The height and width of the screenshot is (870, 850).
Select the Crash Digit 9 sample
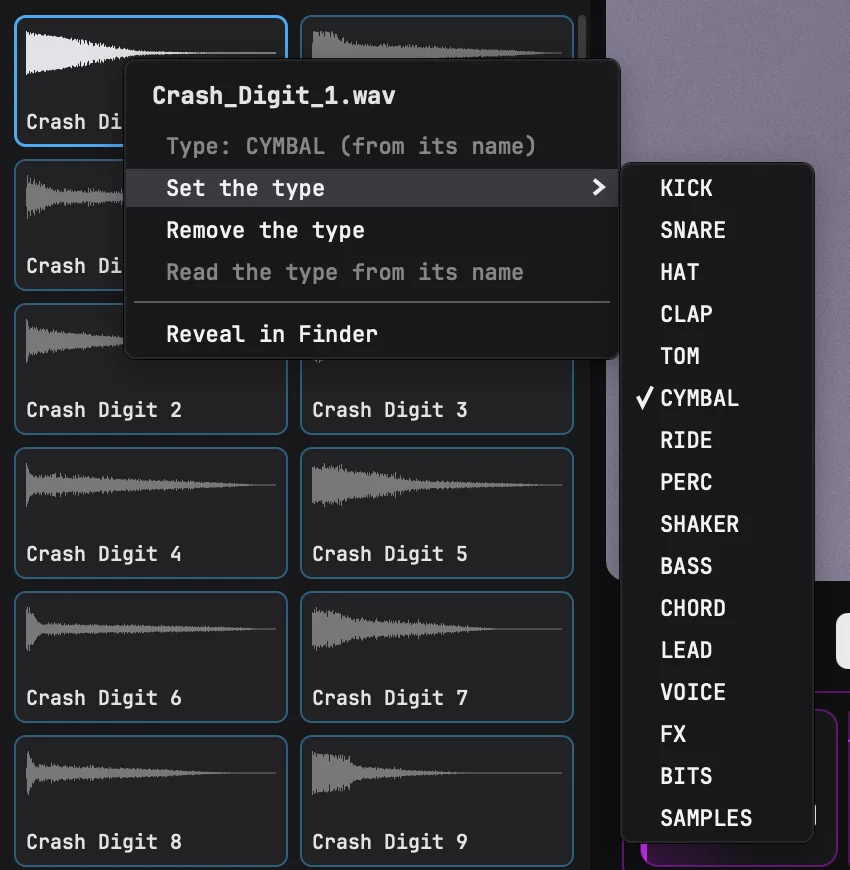[x=437, y=801]
